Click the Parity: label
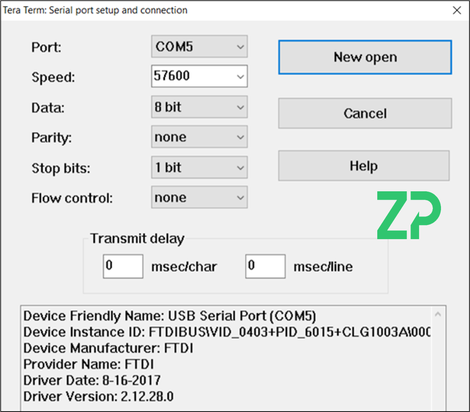 click(52, 138)
